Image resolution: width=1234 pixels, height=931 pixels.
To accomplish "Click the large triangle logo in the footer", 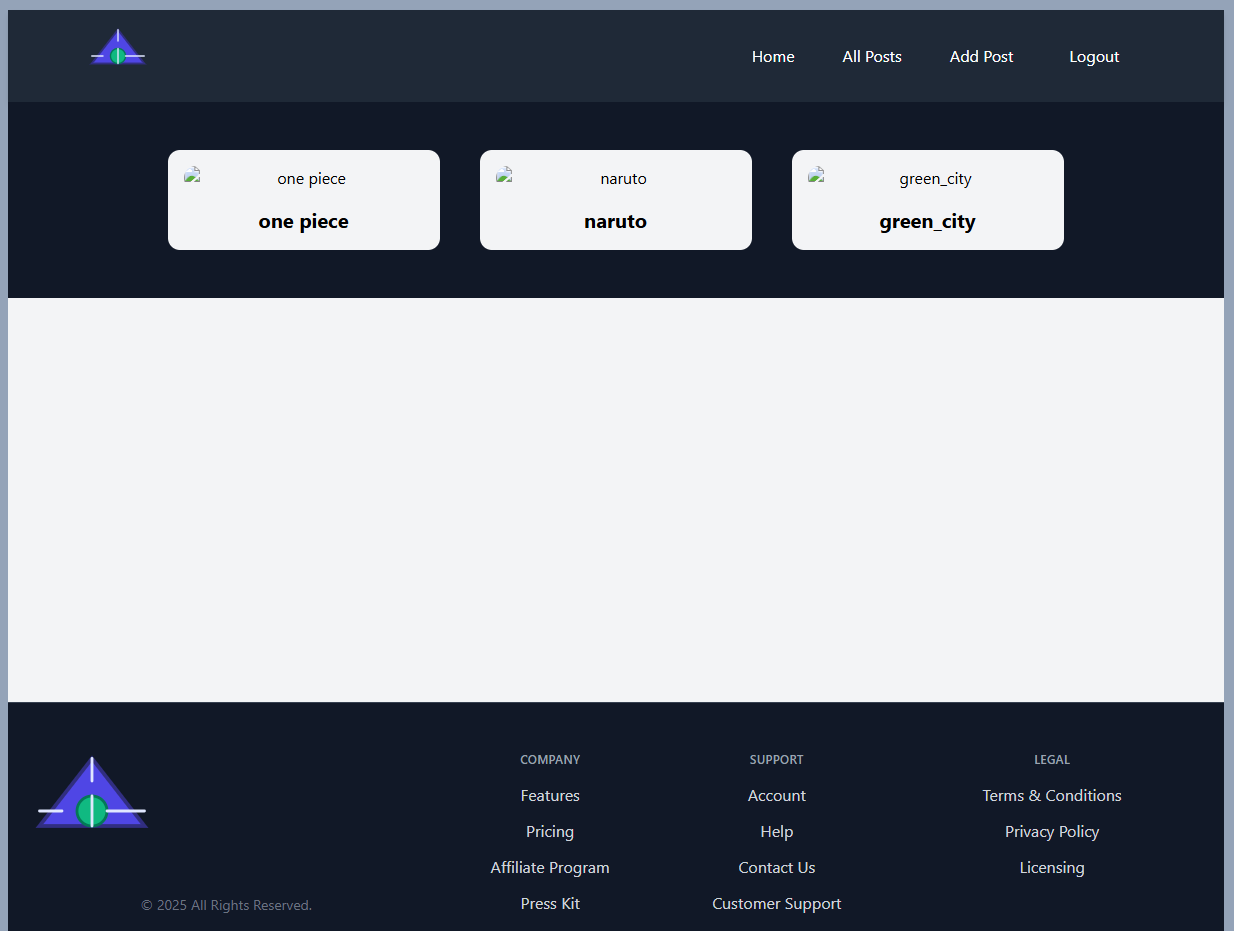I will tap(92, 792).
